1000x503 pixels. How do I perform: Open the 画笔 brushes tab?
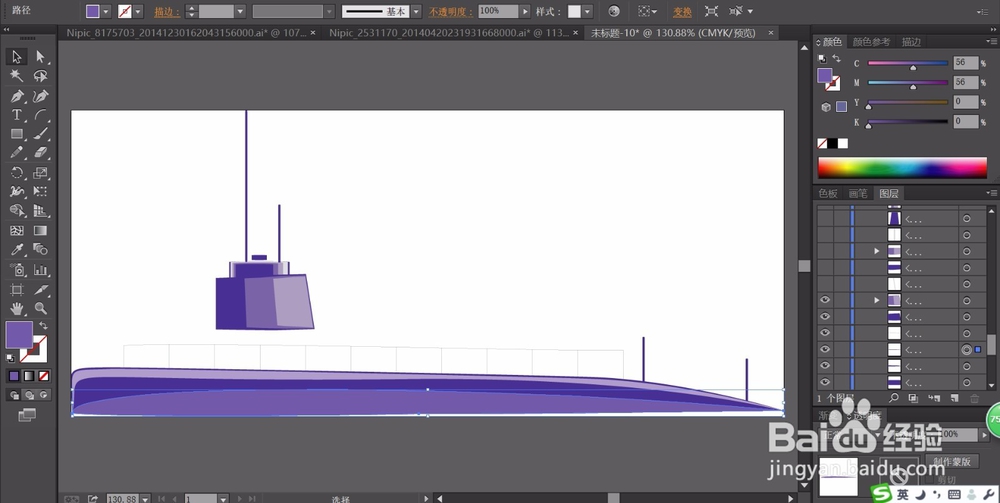tap(858, 193)
